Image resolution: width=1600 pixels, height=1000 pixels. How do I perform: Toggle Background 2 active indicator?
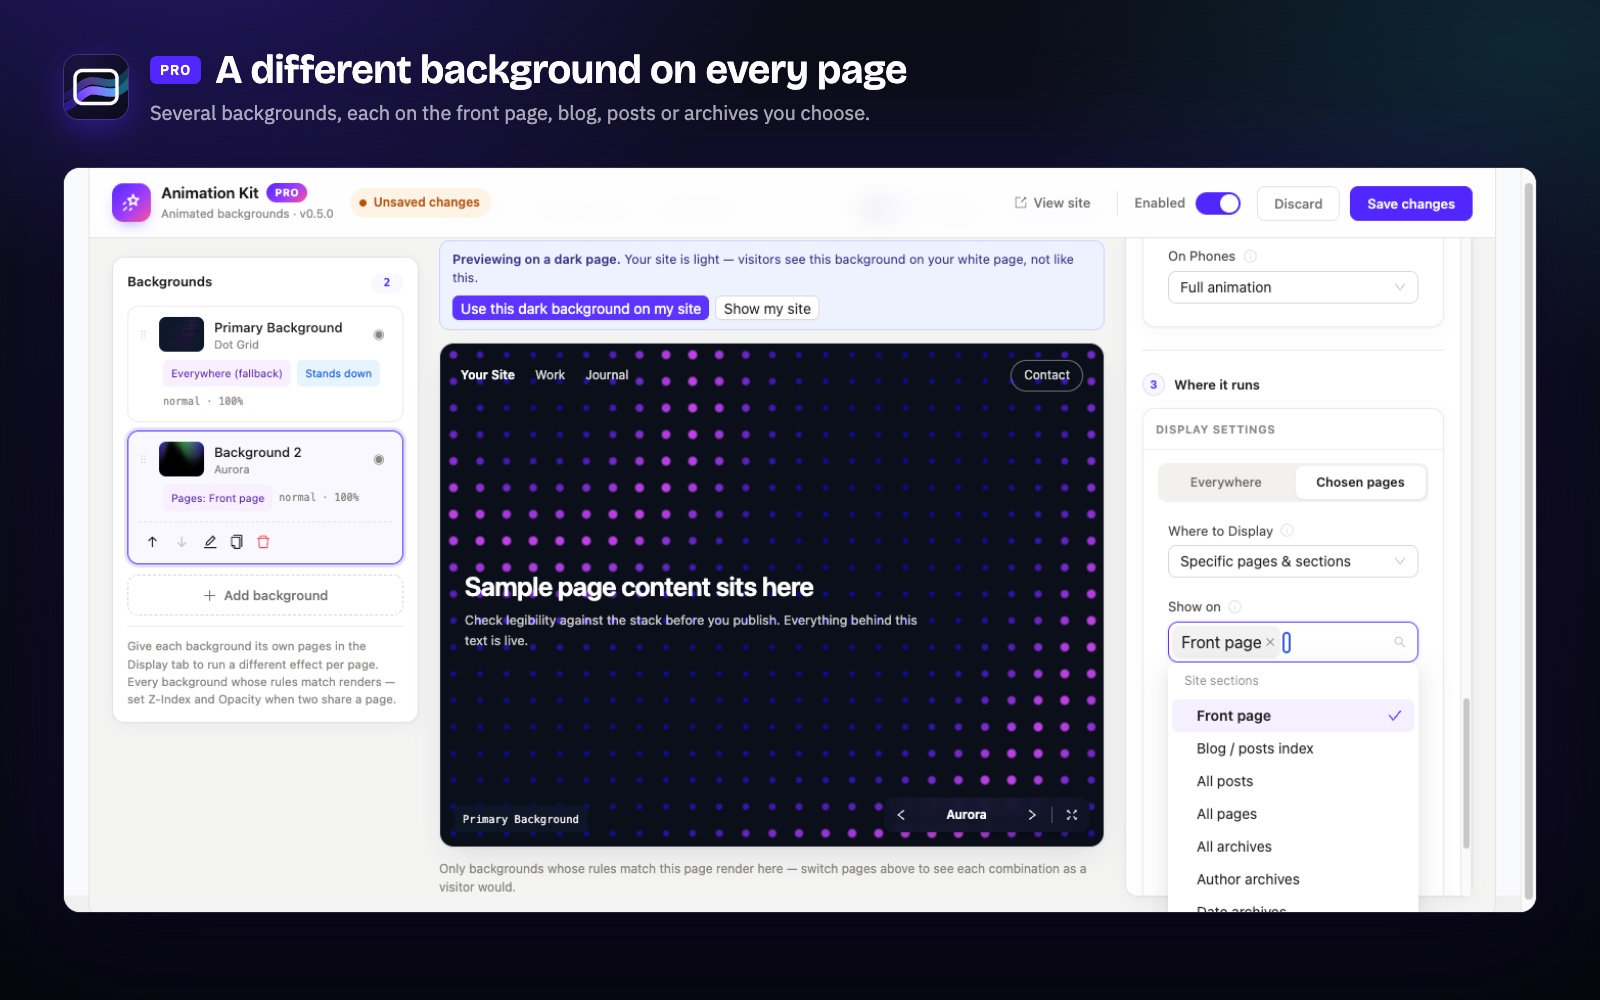379,460
